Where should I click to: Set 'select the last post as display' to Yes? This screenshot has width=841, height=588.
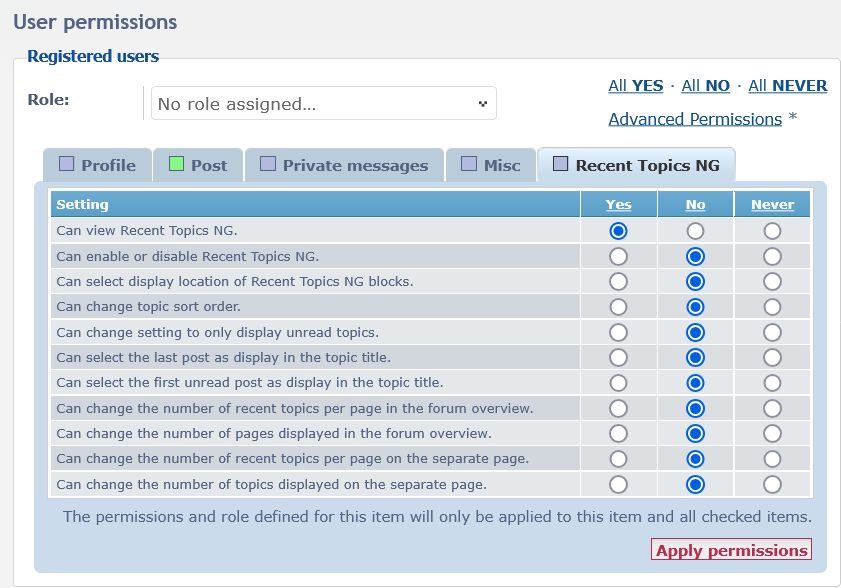pos(618,357)
